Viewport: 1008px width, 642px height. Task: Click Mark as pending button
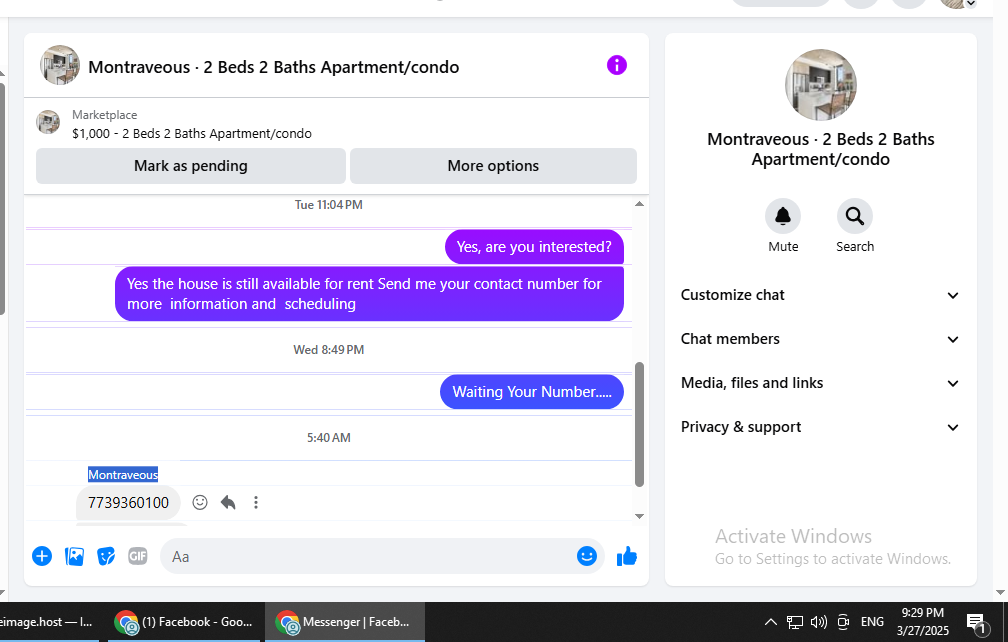click(x=191, y=166)
